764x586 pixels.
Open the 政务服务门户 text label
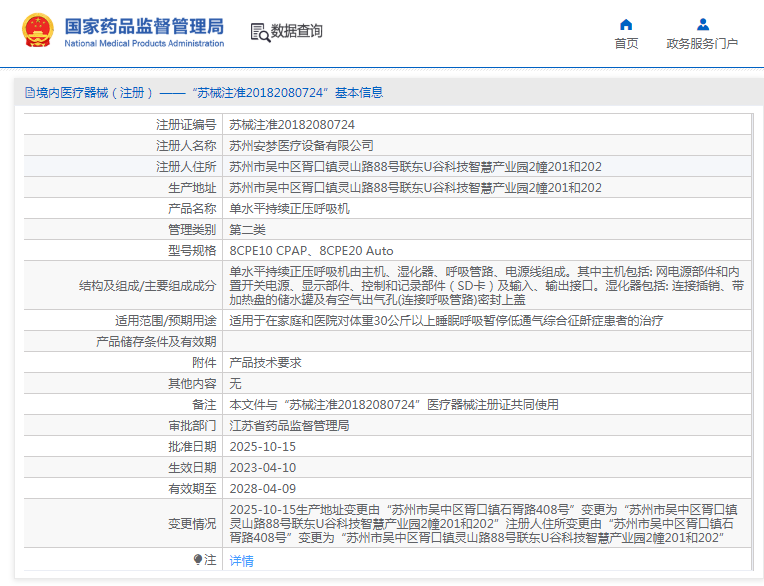coord(702,44)
